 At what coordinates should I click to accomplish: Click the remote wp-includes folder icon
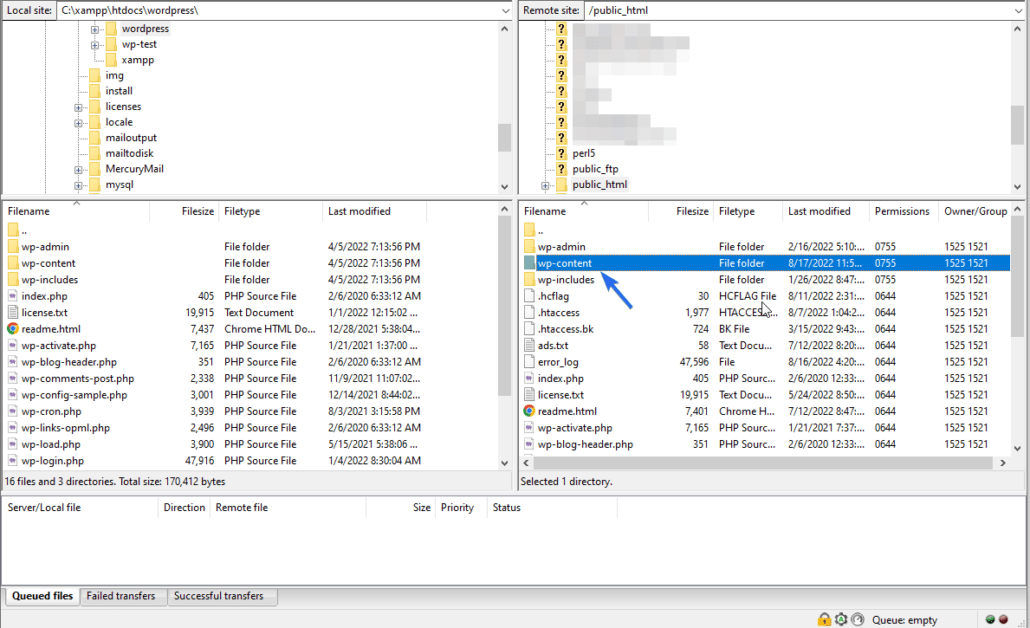pos(529,280)
